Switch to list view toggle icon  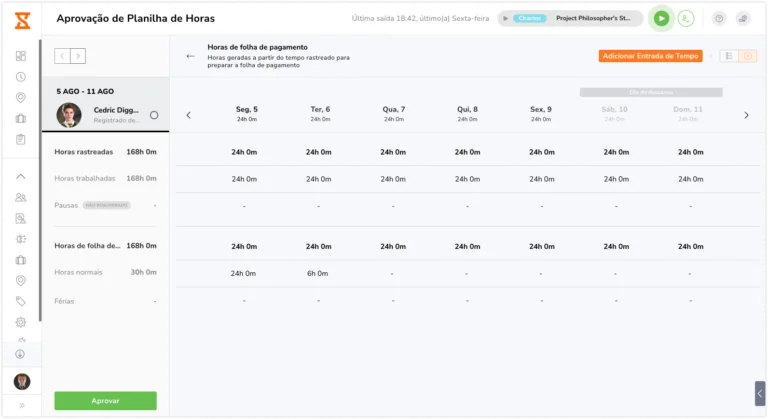pyautogui.click(x=729, y=56)
